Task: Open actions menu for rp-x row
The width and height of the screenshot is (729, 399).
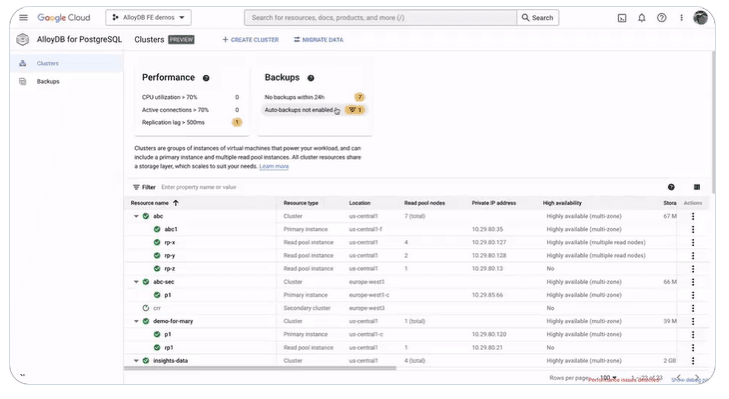Action: tap(693, 242)
